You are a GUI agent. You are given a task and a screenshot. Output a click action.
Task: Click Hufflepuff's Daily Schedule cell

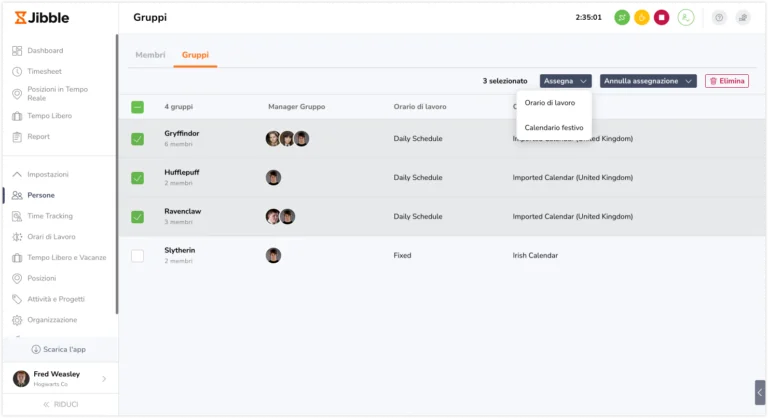(x=418, y=177)
